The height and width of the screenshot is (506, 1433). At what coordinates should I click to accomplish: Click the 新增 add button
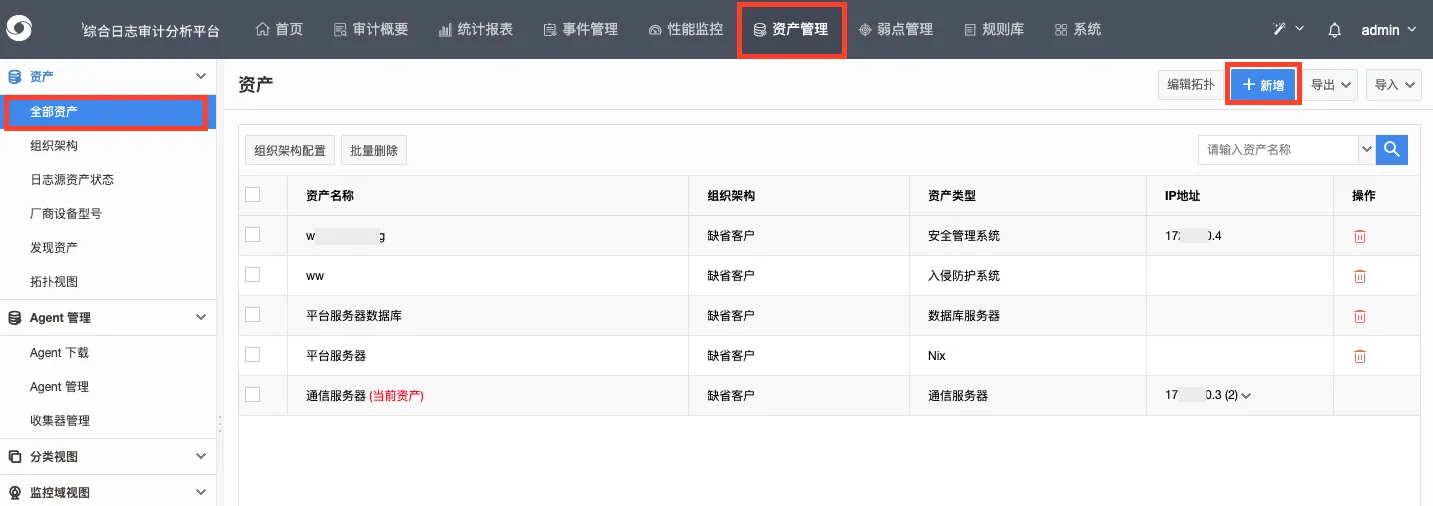1263,85
